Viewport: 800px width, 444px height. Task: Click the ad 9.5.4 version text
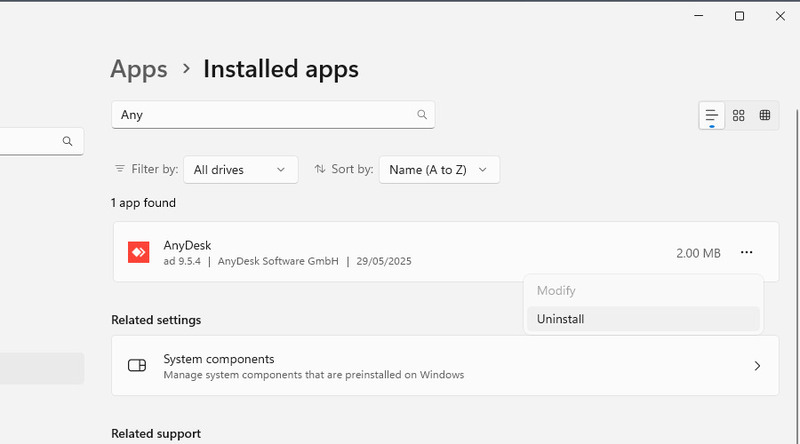tap(182, 261)
